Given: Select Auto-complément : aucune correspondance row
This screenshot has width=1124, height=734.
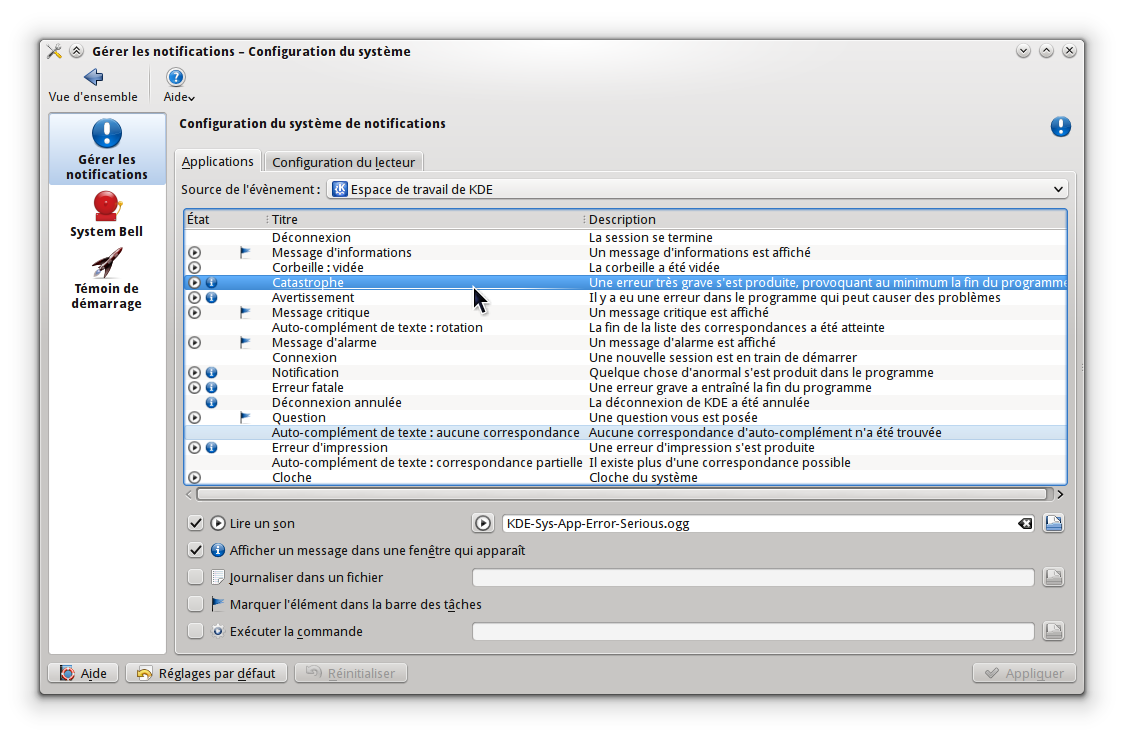Looking at the screenshot, I should click(625, 433).
